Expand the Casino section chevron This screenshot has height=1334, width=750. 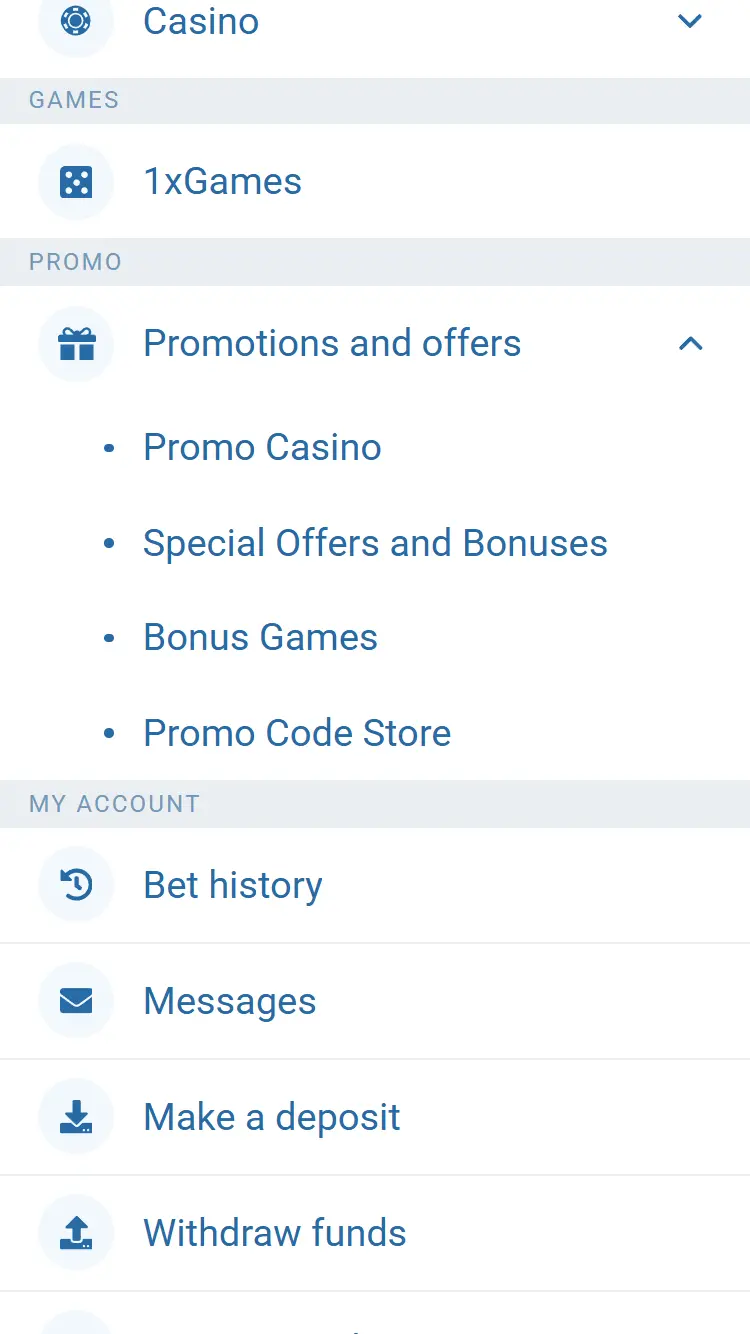(x=690, y=21)
